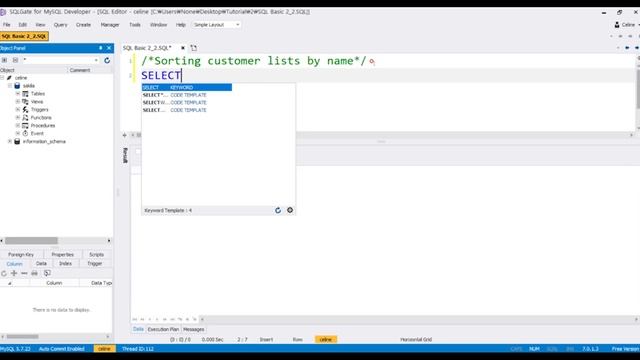Refresh the autocomplete keyword list
The image size is (640, 360).
pos(278,210)
